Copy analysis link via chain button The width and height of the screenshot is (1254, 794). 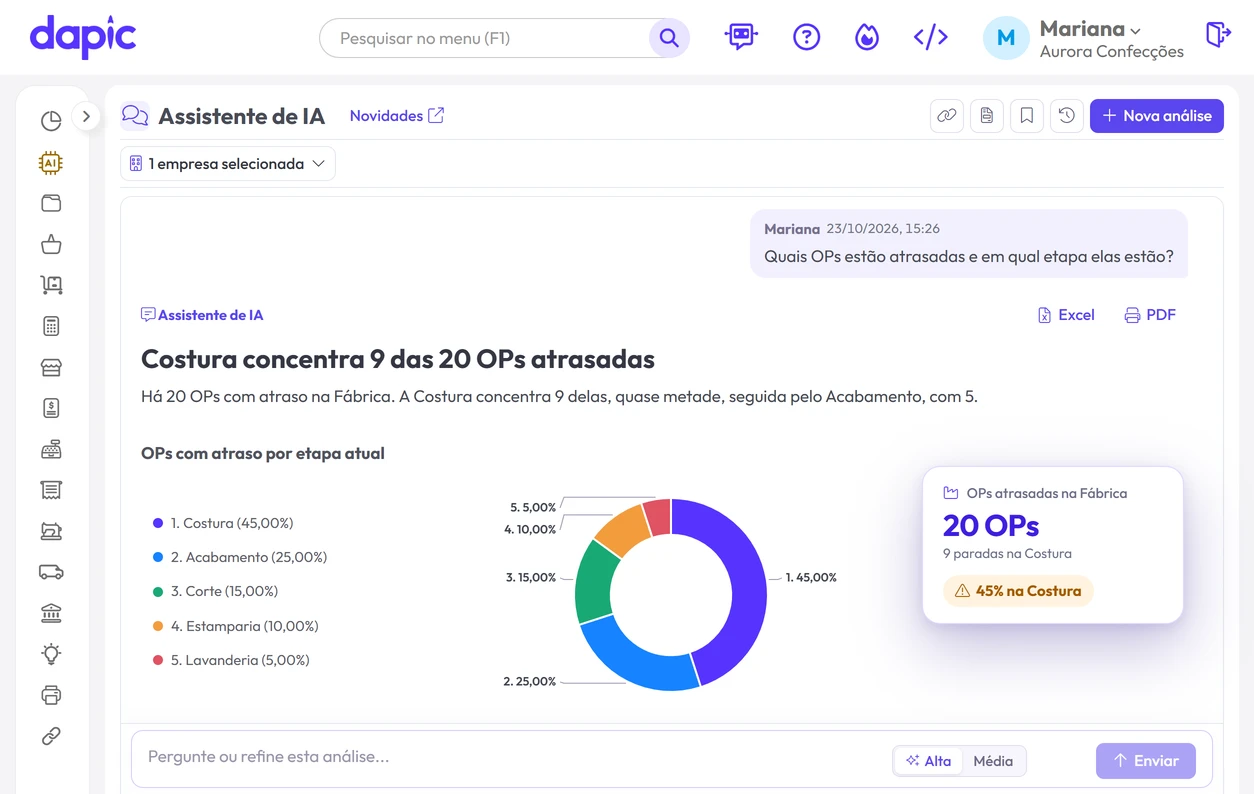pos(947,116)
